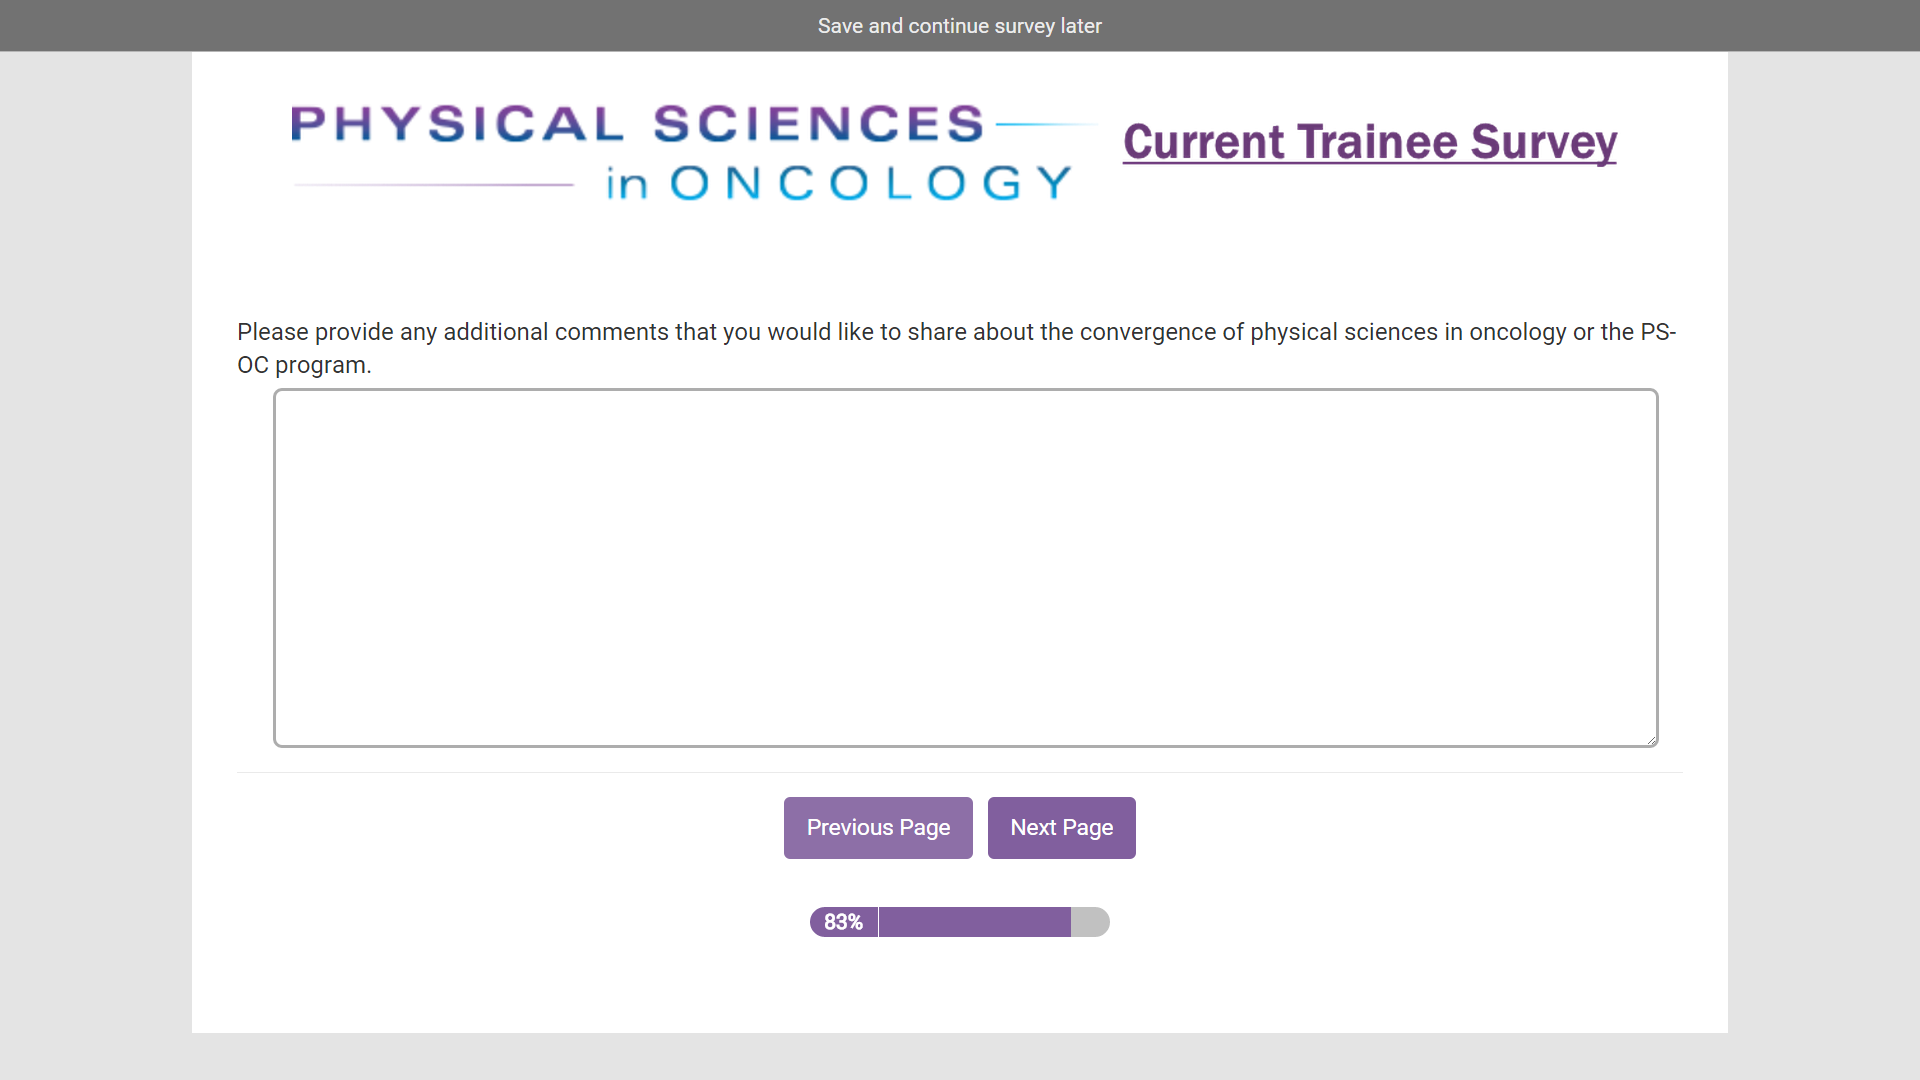Click the purple filled progress bar section
Viewport: 1920px width, 1080px height.
click(975, 922)
